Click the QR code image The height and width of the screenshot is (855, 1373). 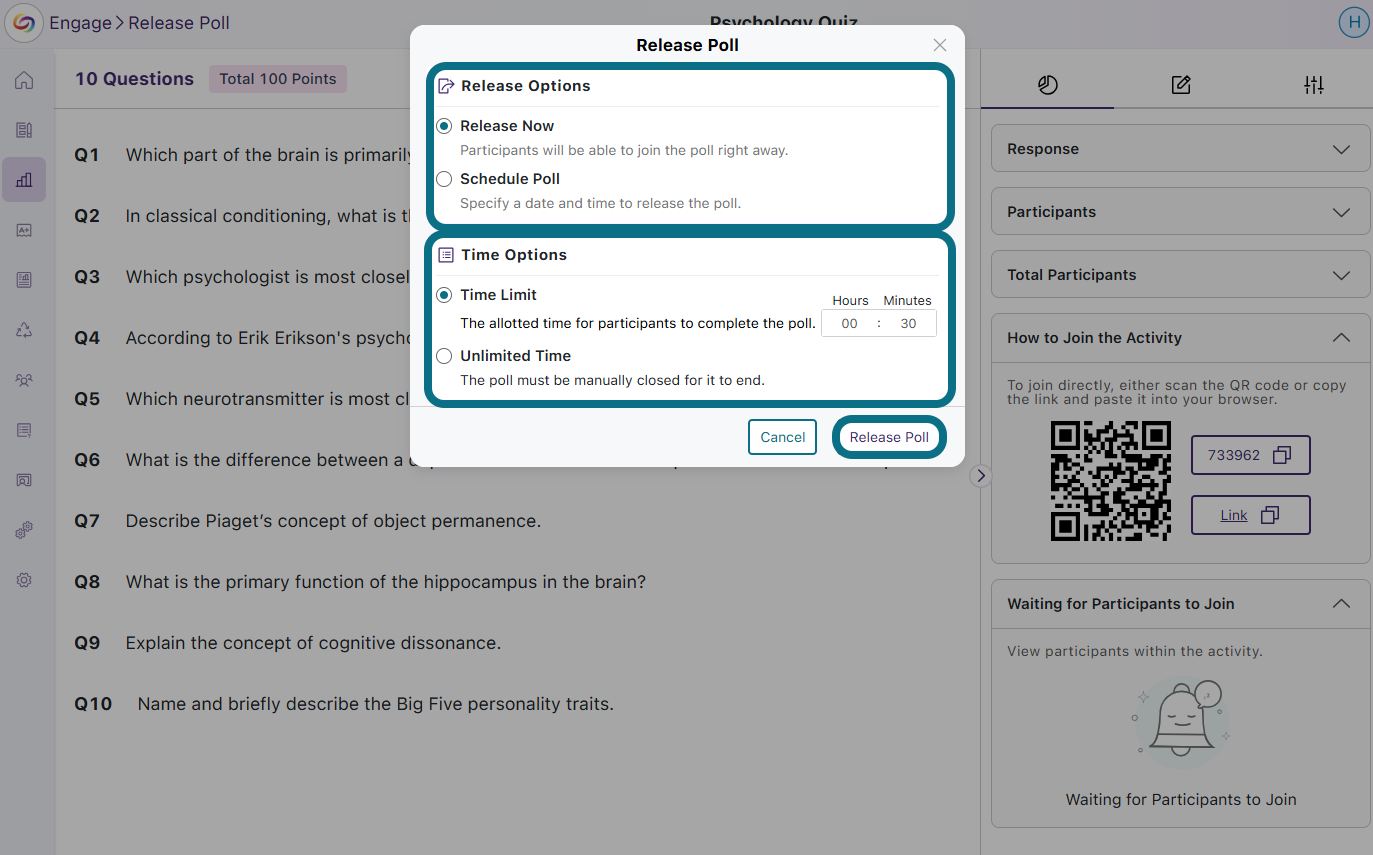(x=1110, y=480)
